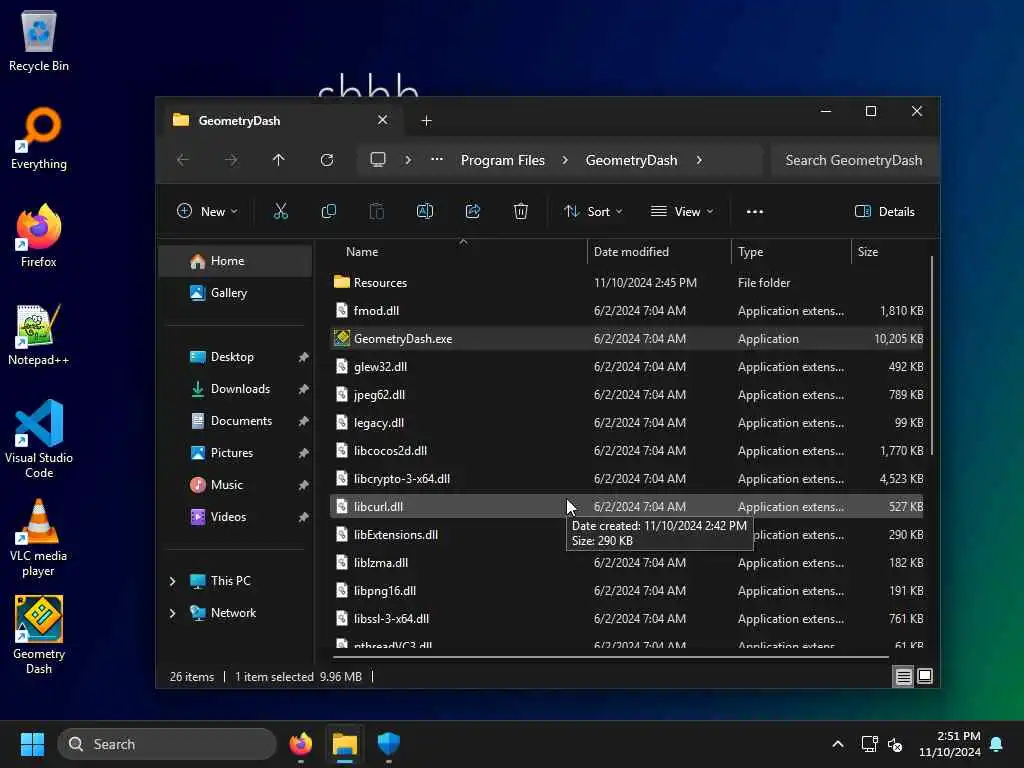Image resolution: width=1024 pixels, height=768 pixels.
Task: Switch to details list view icon in status bar
Action: (903, 677)
